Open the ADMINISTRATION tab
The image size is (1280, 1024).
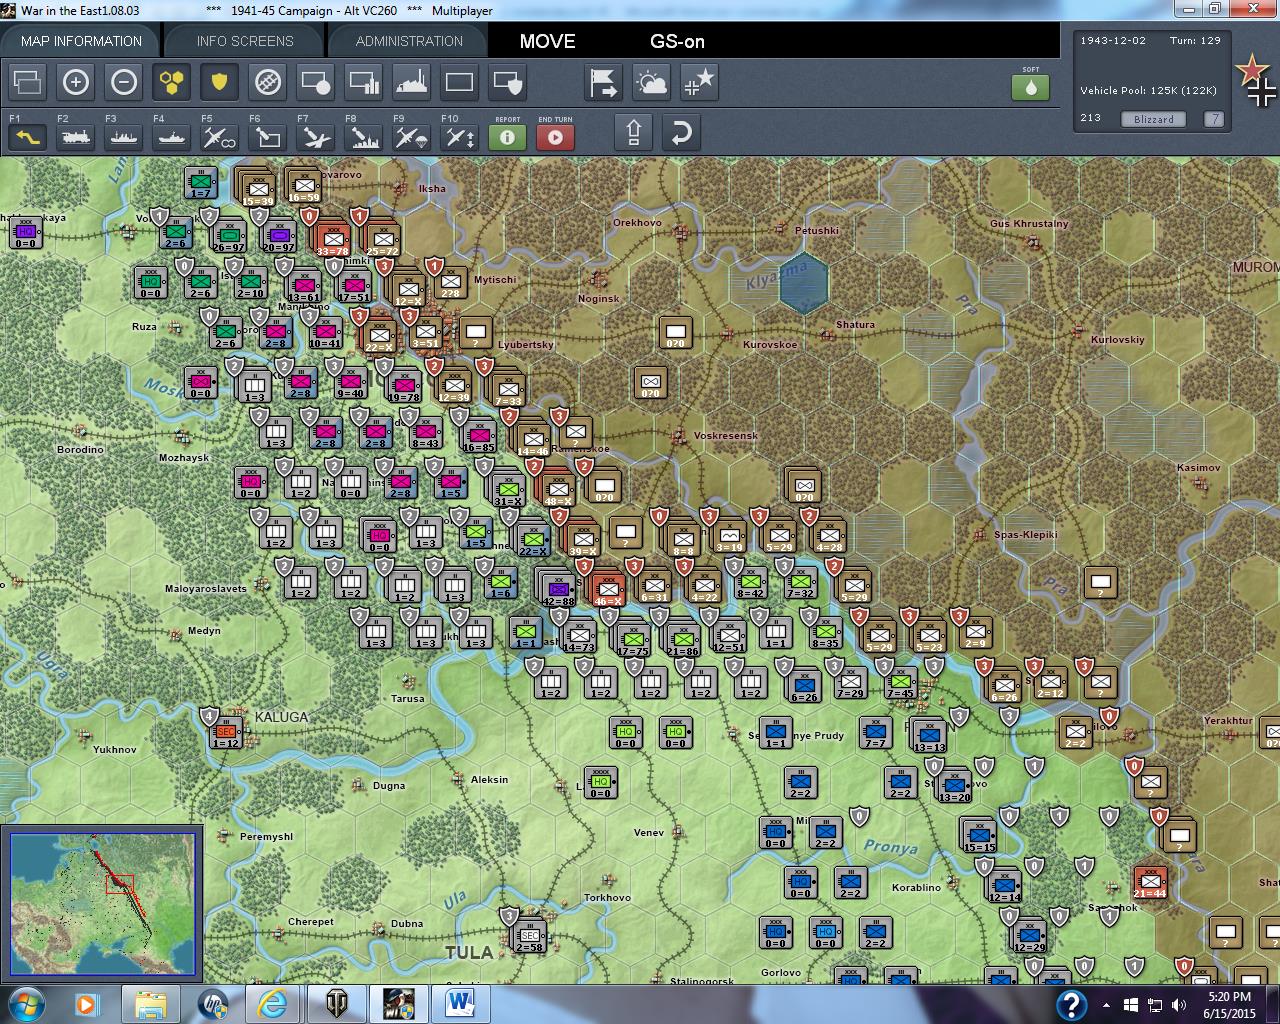tap(409, 41)
